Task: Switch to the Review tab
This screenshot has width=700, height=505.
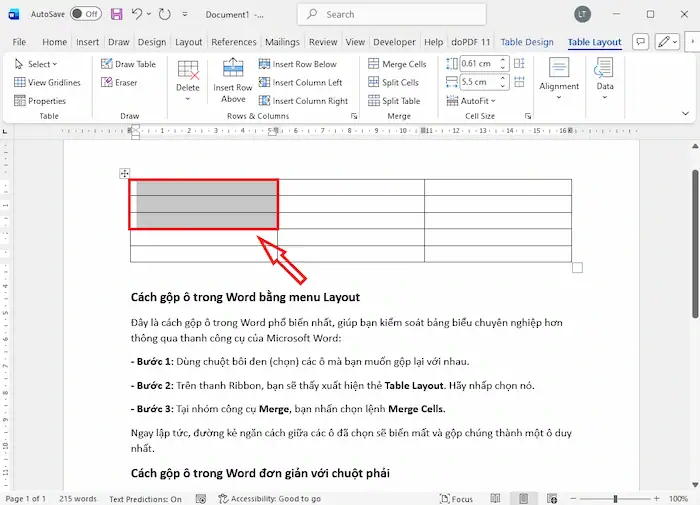Action: coord(323,42)
